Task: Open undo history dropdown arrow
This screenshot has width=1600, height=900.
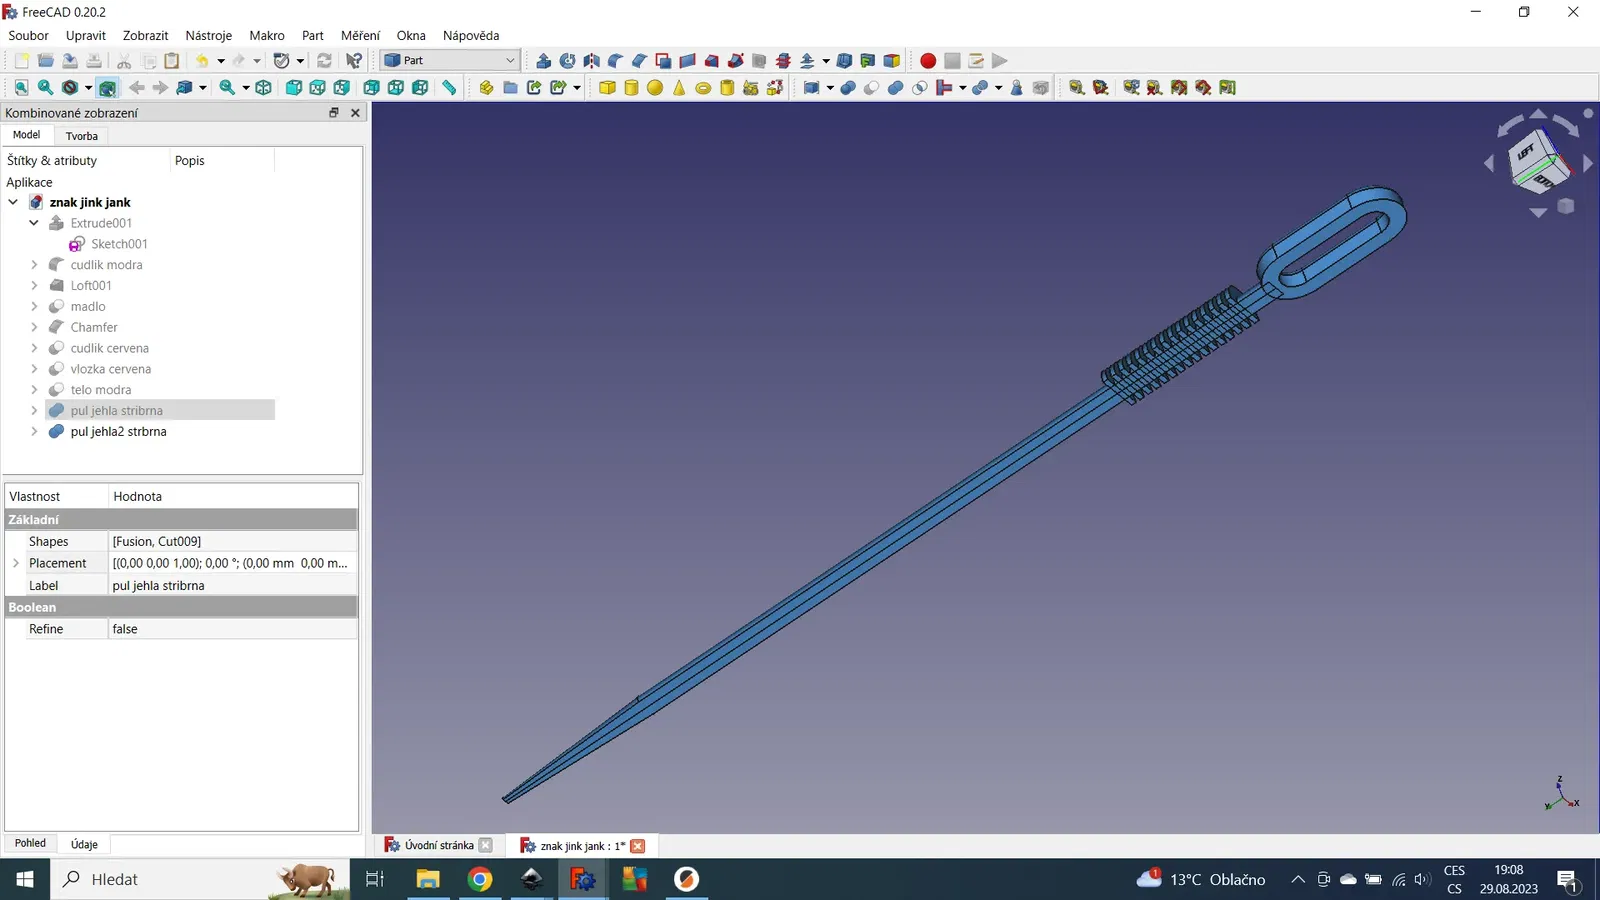Action: coord(221,61)
